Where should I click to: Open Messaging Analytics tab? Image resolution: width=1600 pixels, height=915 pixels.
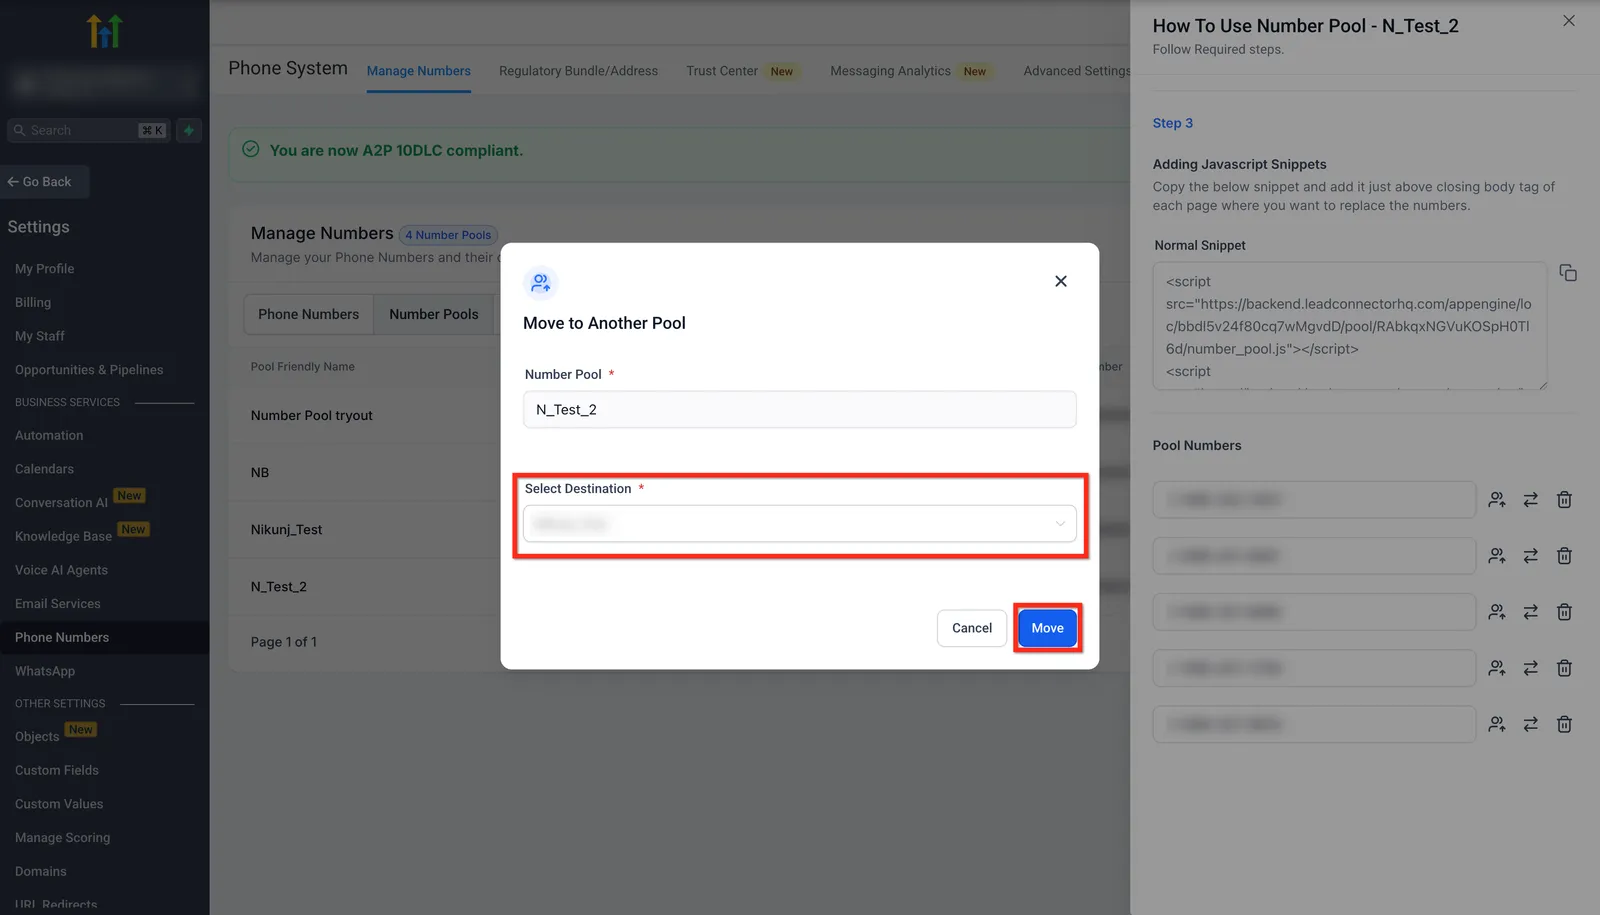pyautogui.click(x=890, y=71)
